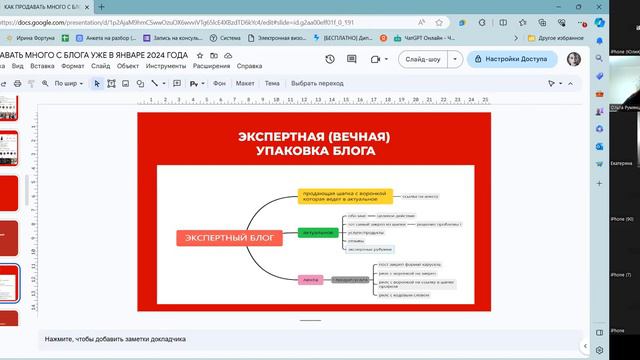The height and width of the screenshot is (360, 640).
Task: Open the Google account avatar
Action: (x=574, y=59)
